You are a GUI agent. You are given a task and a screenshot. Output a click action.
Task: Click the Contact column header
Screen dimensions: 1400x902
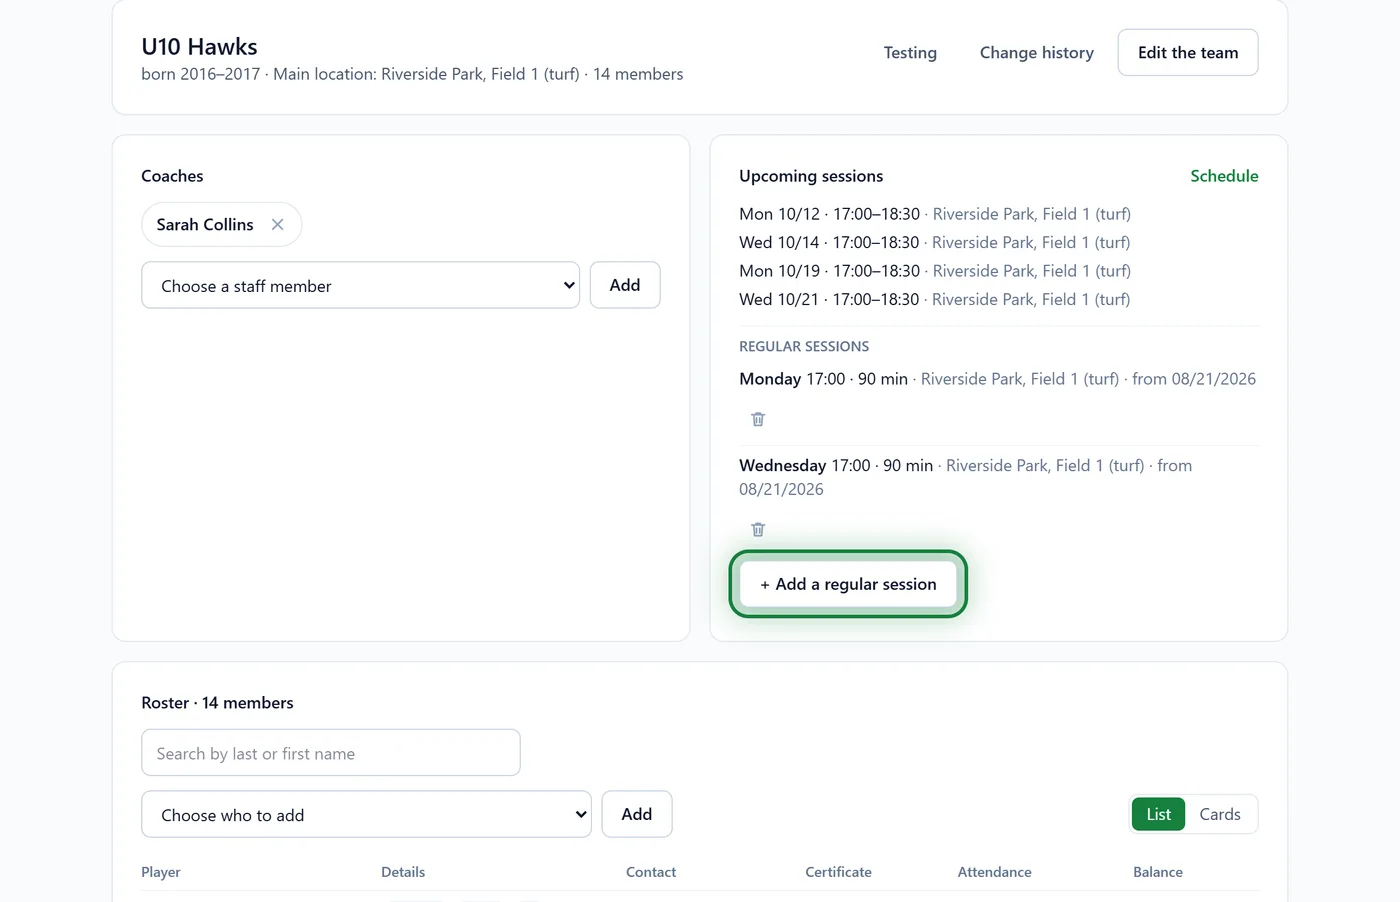tap(651, 872)
